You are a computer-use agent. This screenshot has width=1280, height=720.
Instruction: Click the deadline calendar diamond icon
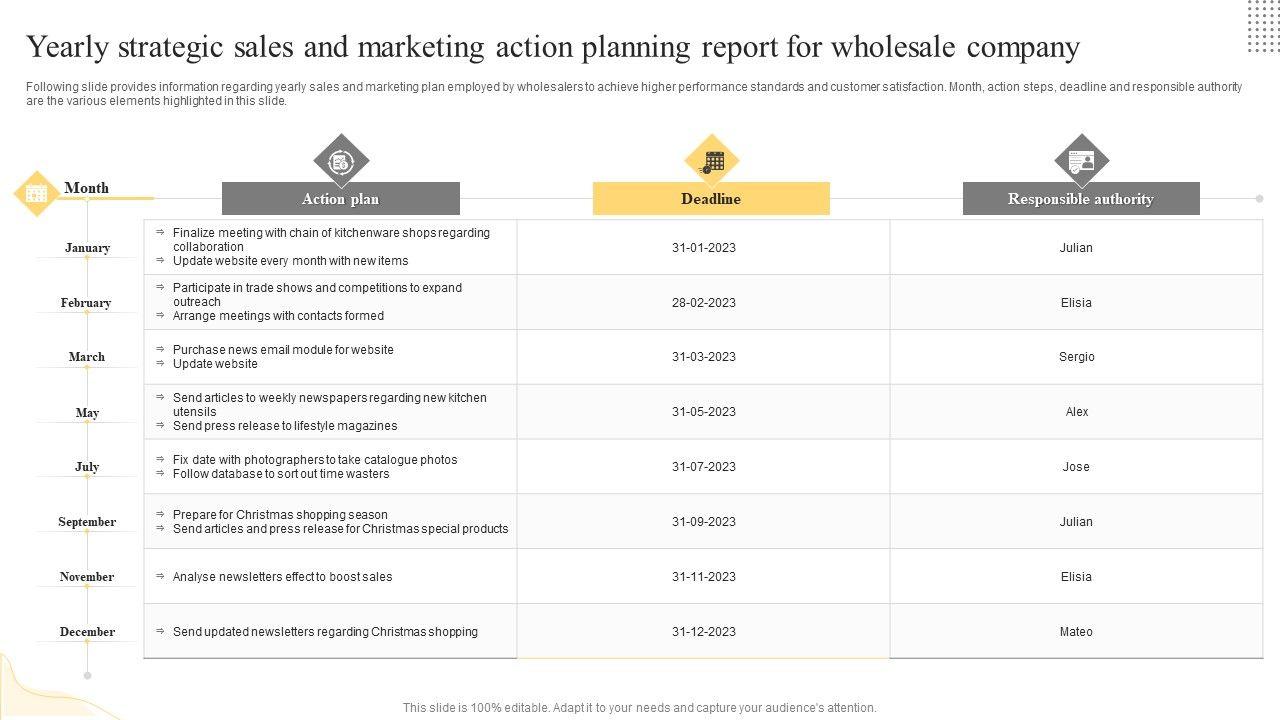(x=711, y=161)
